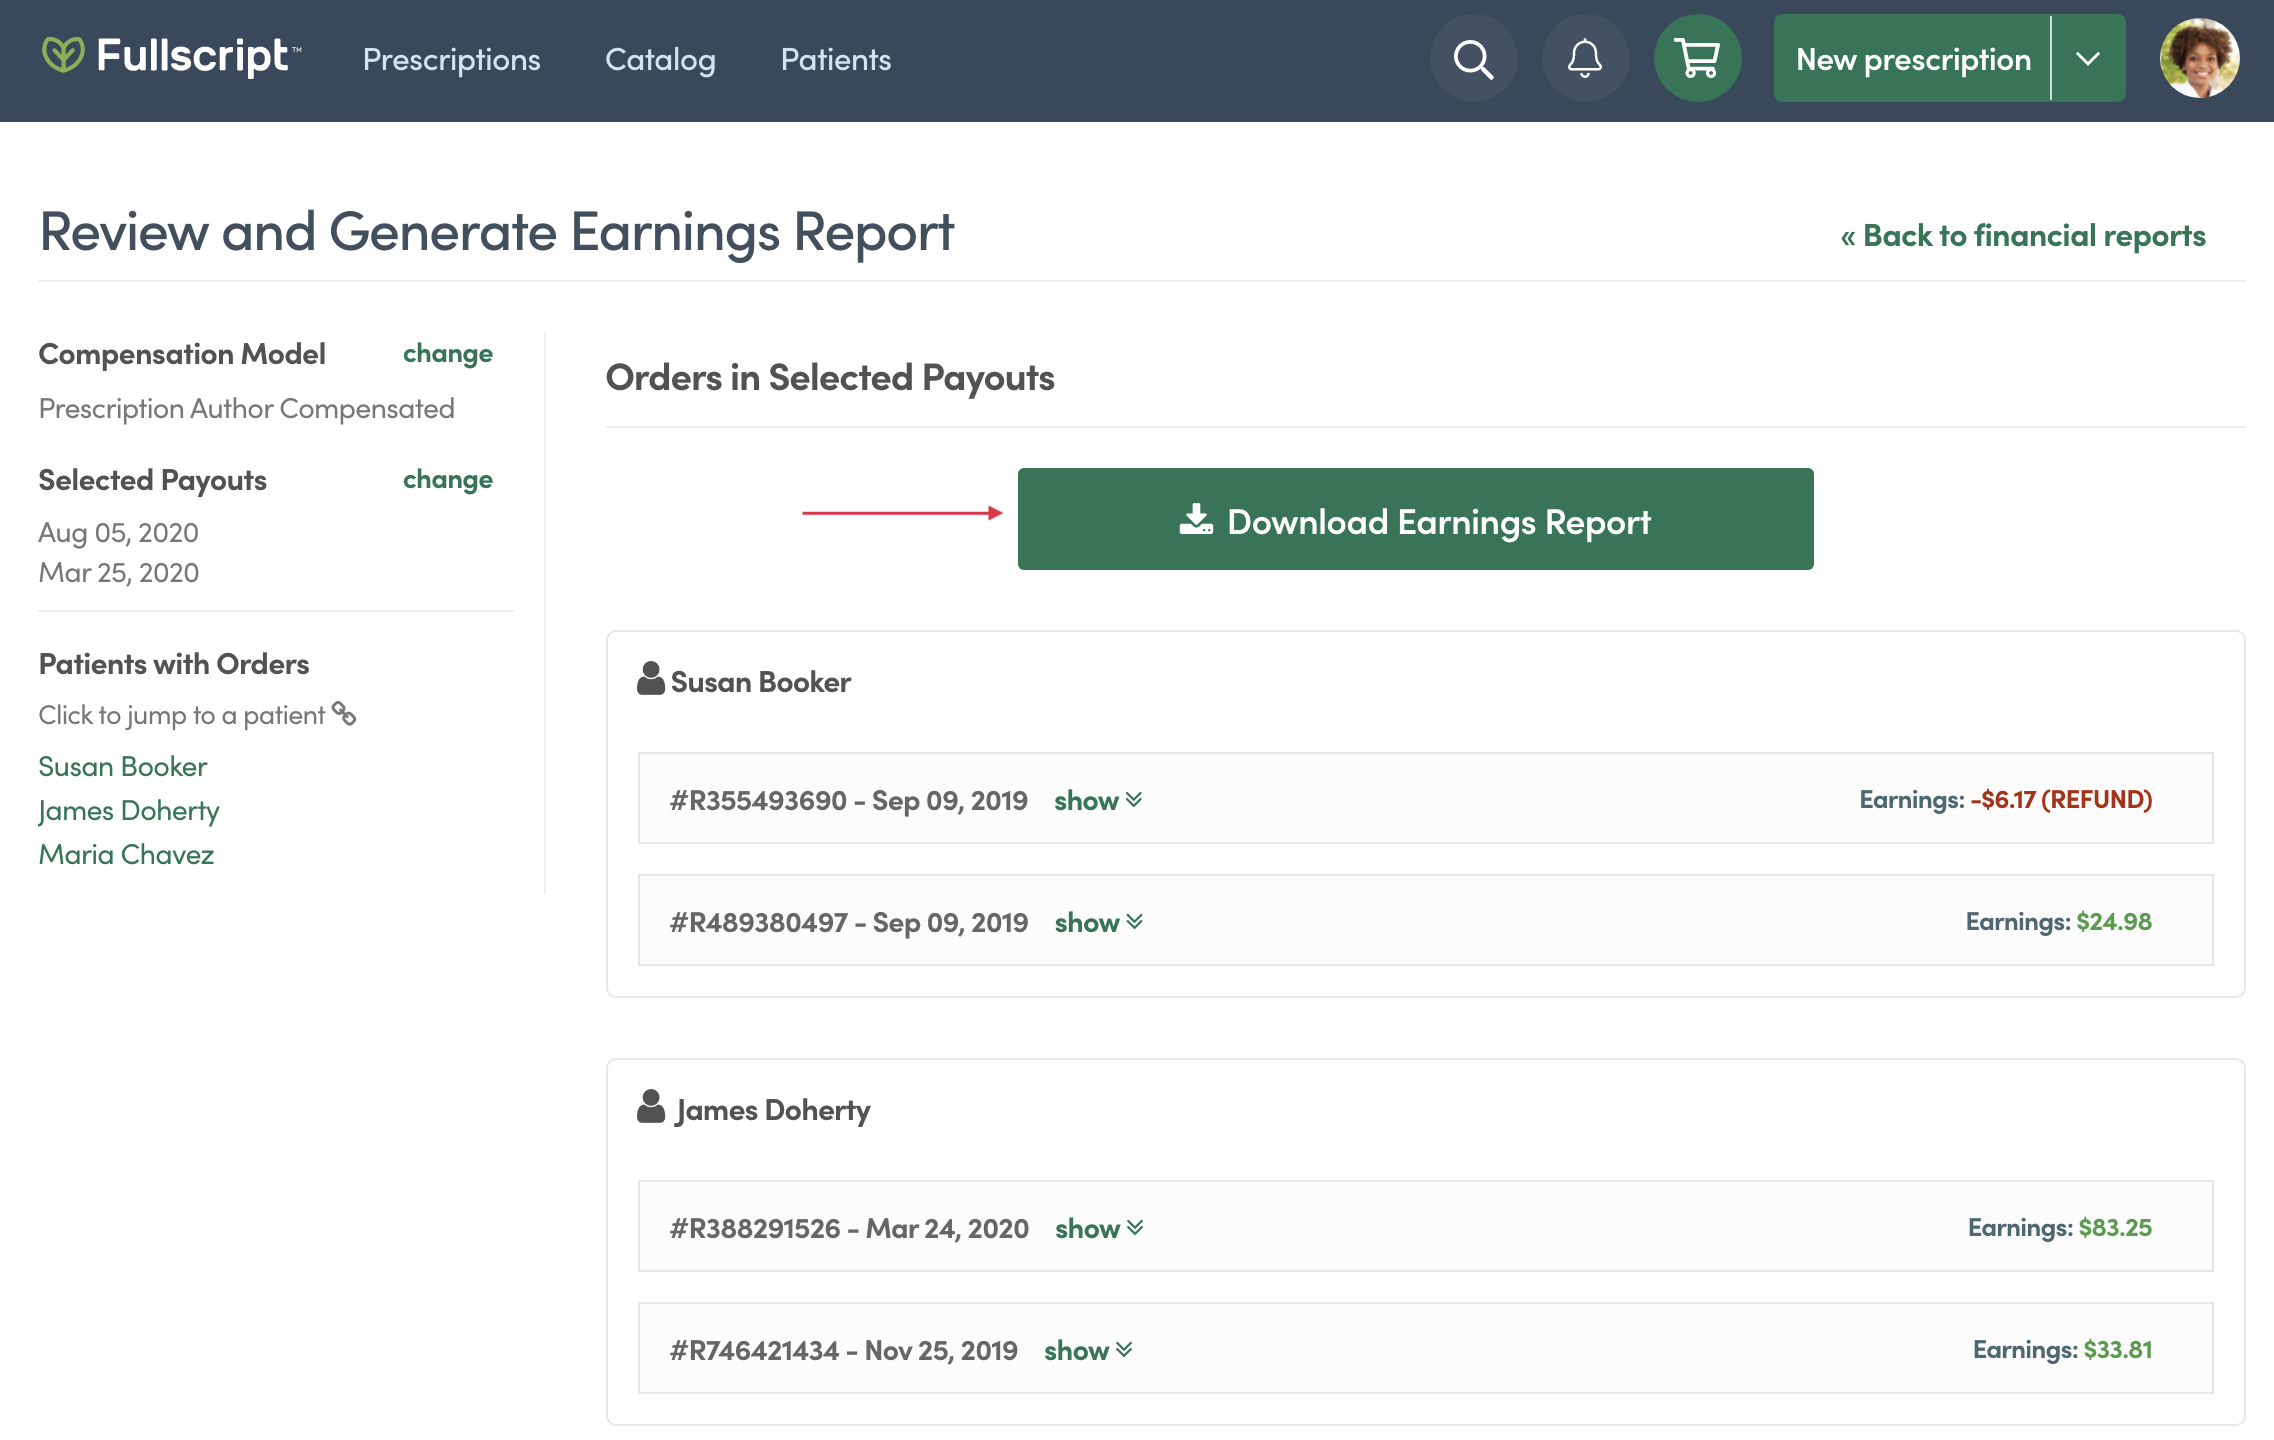
Task: Open the Patients page
Action: 835,59
